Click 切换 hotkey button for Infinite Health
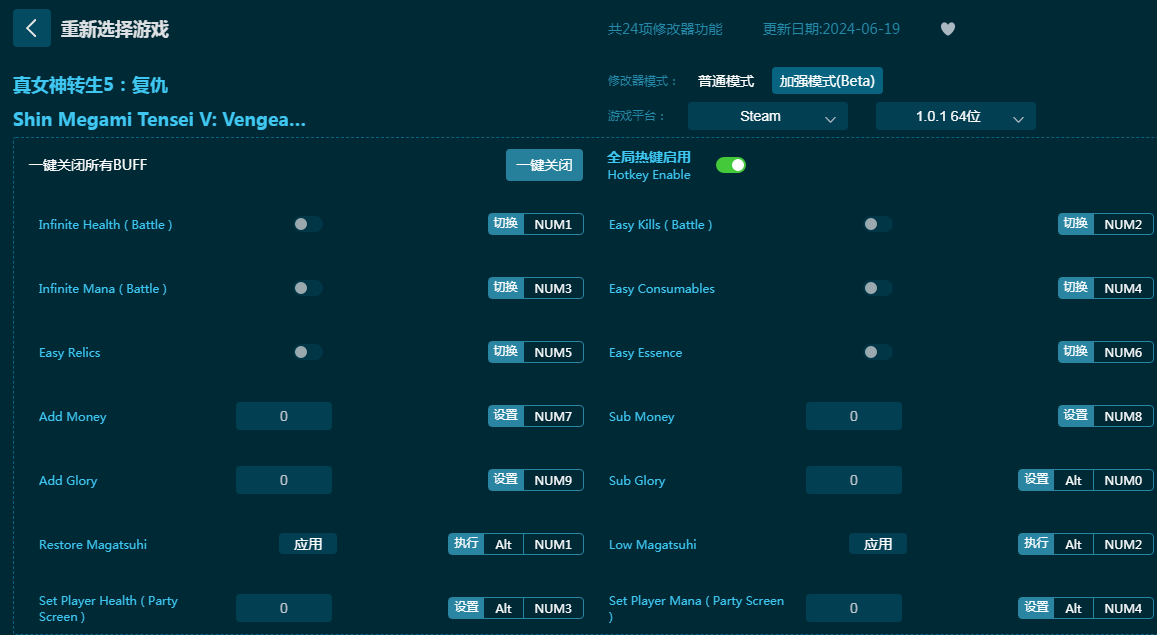This screenshot has height=635, width=1157. point(505,224)
